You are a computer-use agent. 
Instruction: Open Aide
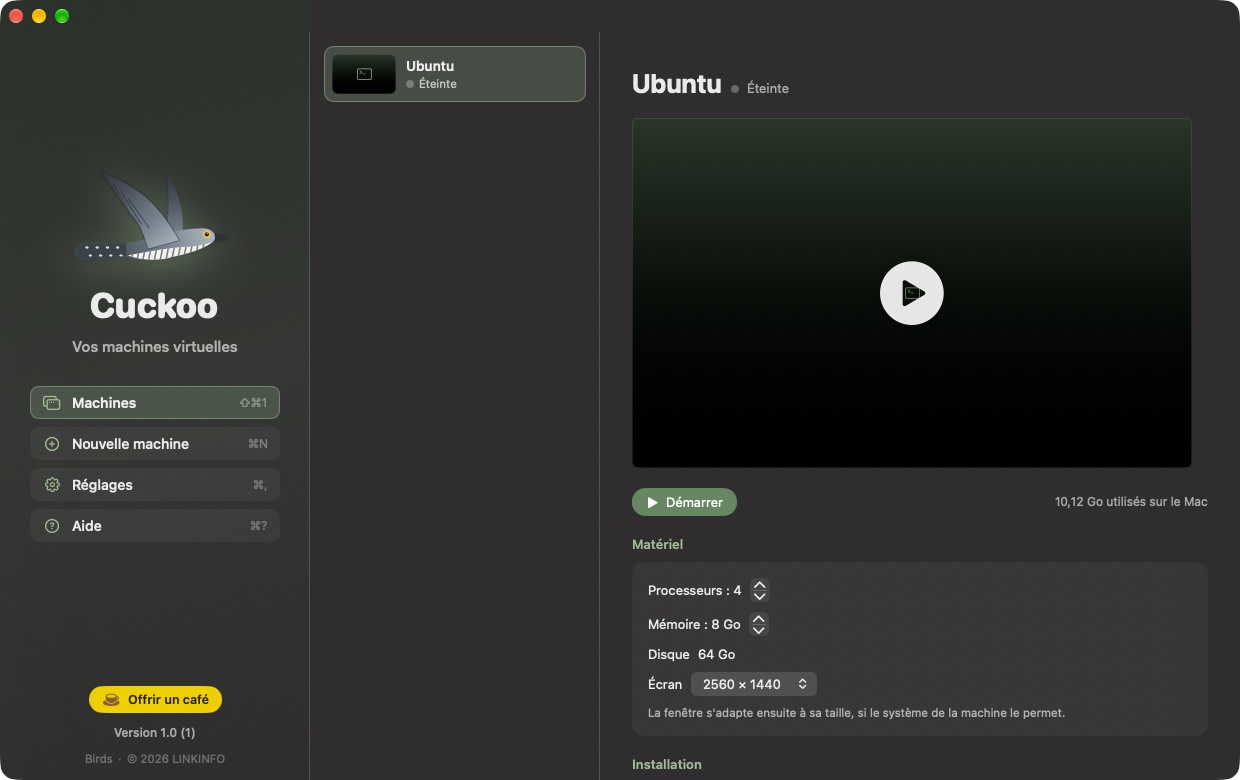click(155, 526)
